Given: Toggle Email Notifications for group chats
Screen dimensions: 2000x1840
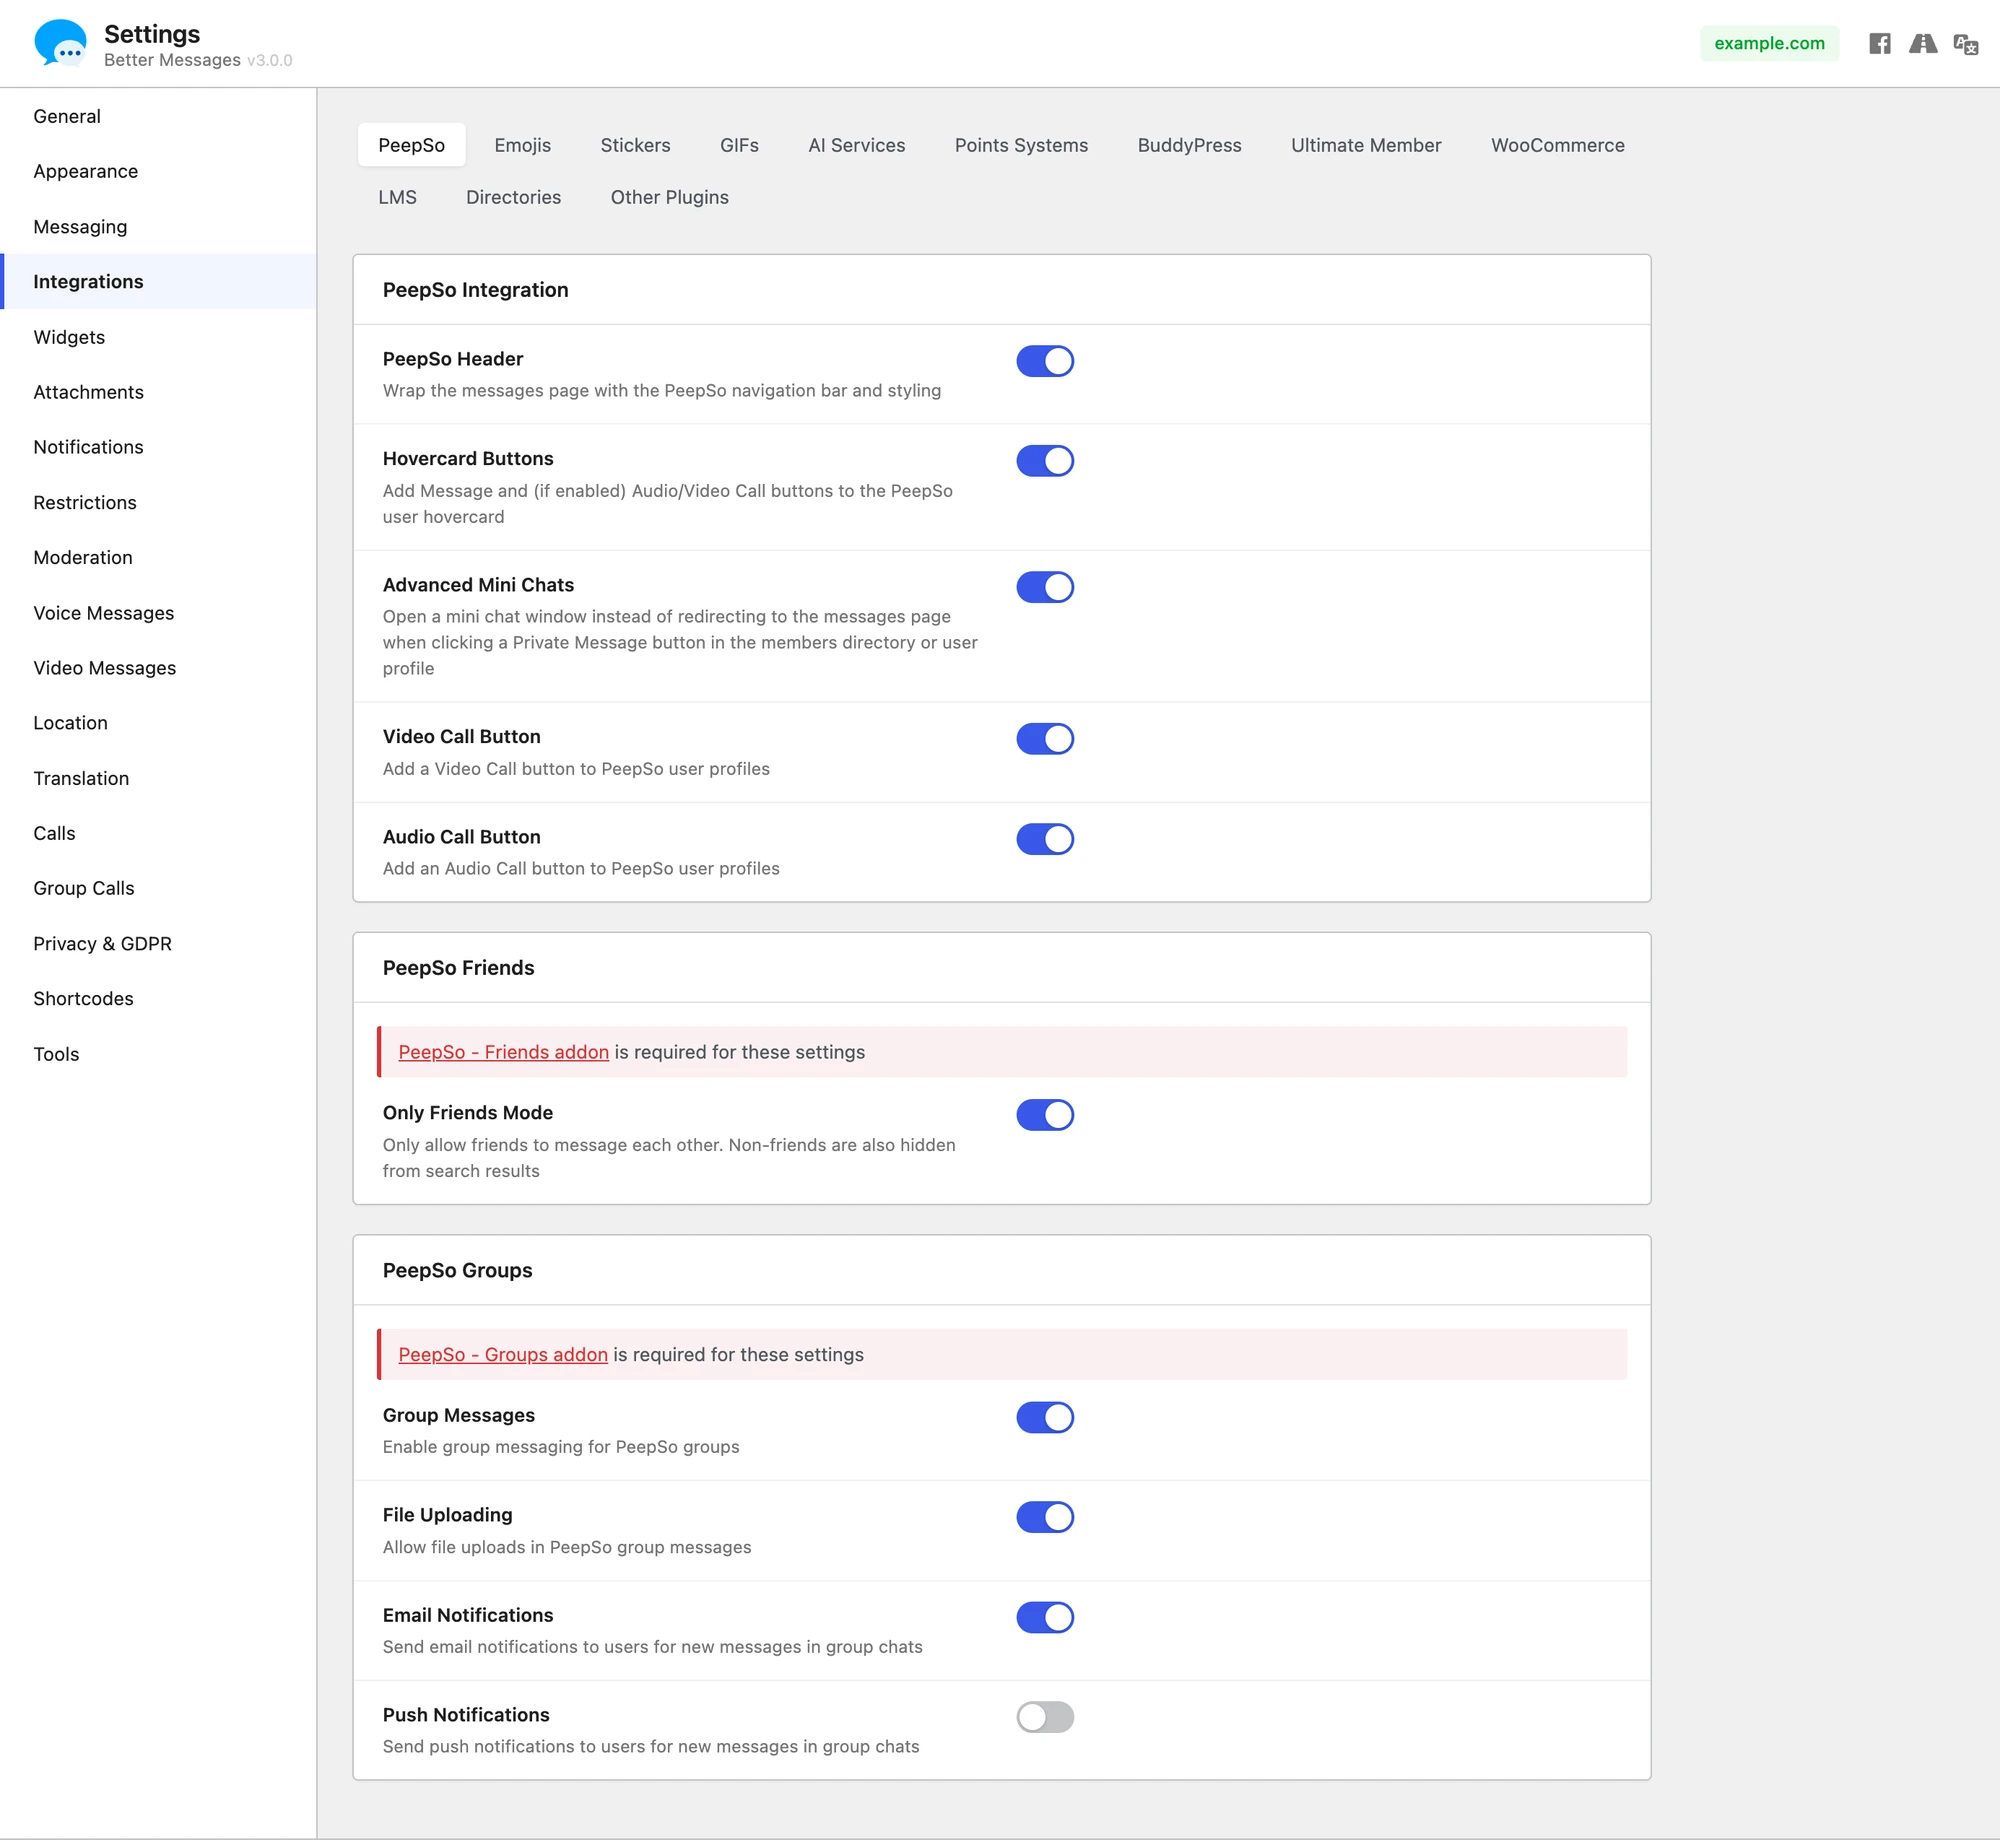Looking at the screenshot, I should (x=1045, y=1617).
